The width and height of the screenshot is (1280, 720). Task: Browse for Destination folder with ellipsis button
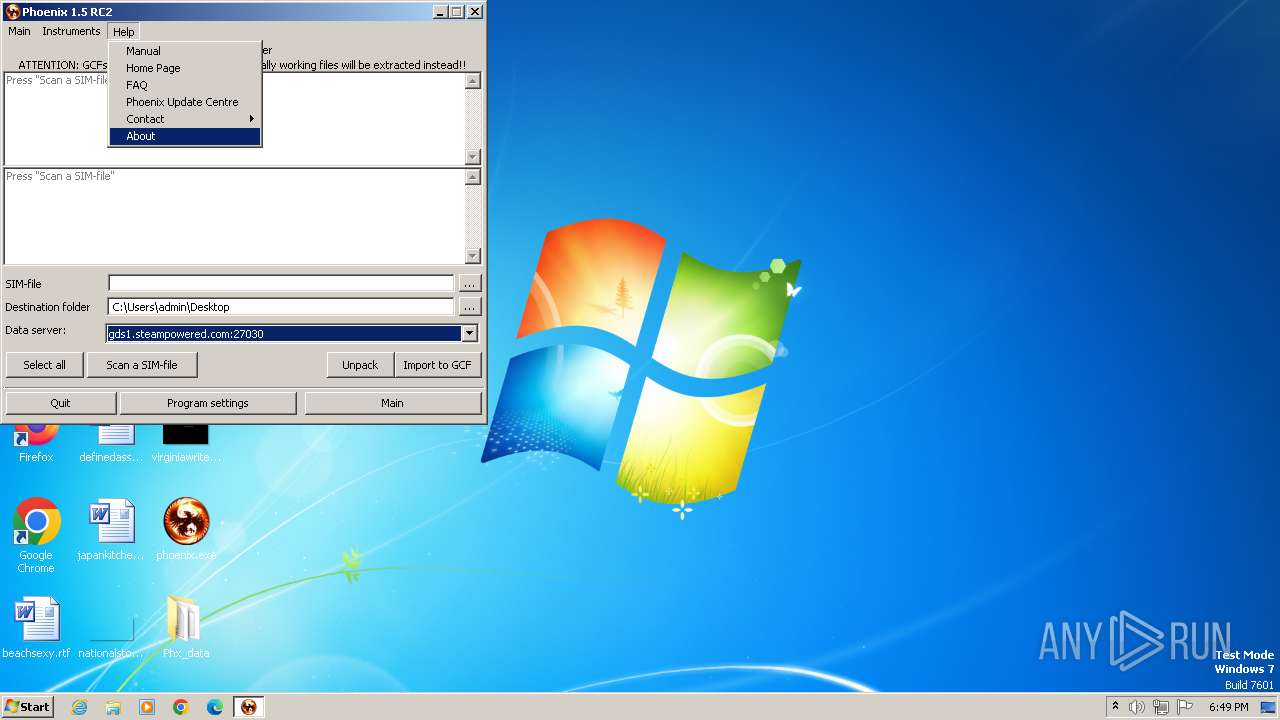(469, 307)
